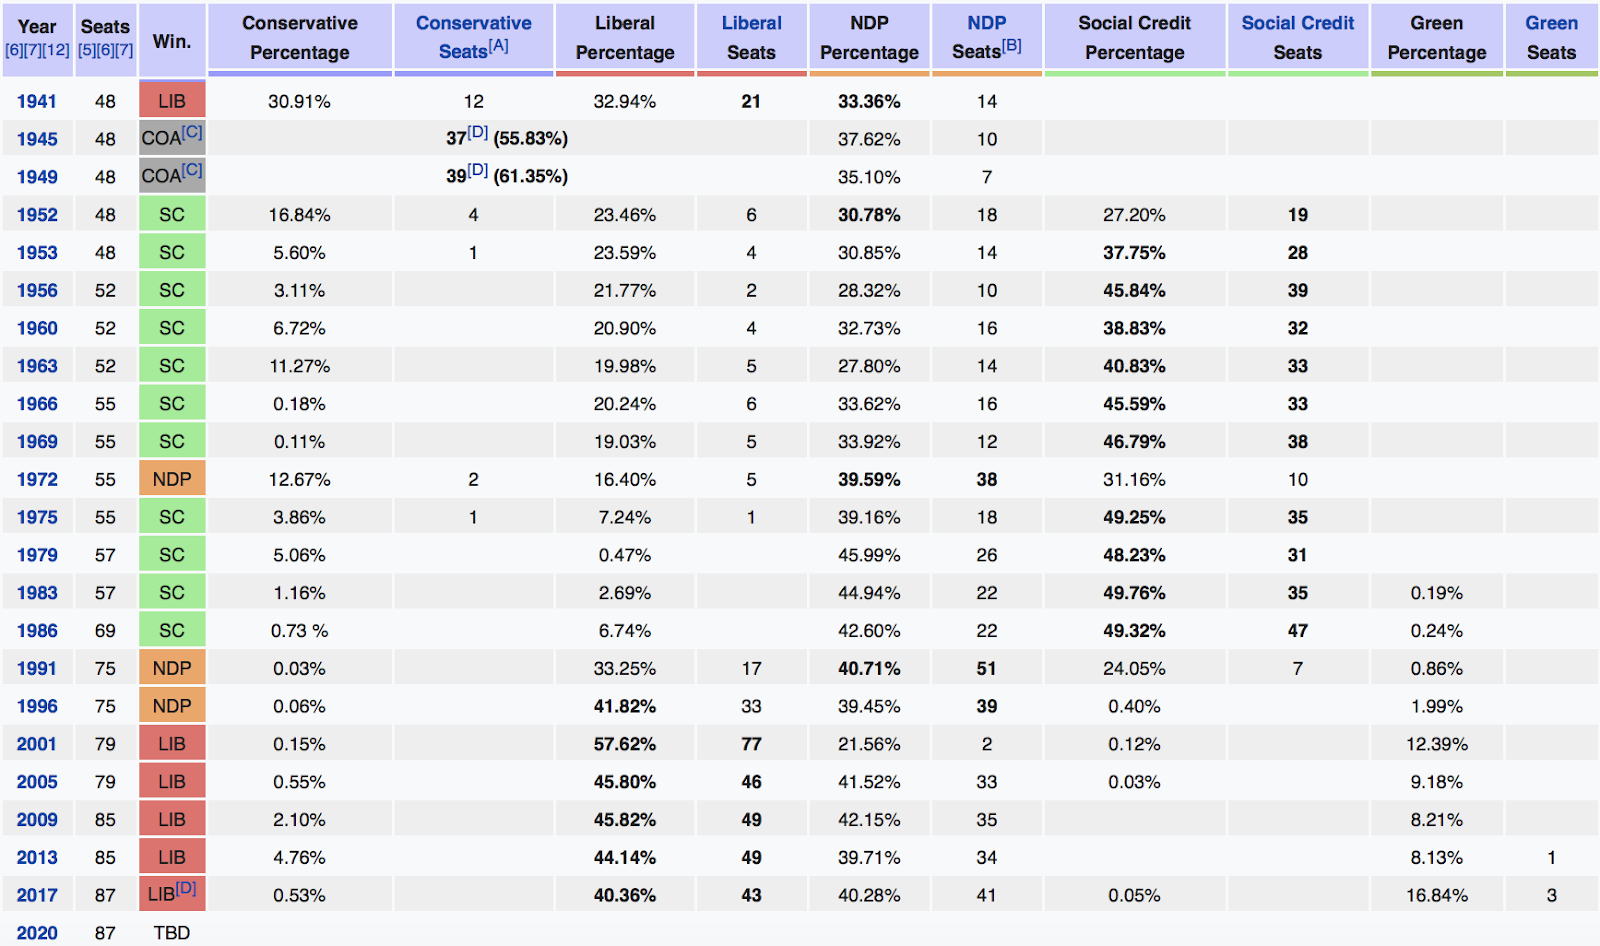Open the 1941 election year link
1600x946 pixels.
37,101
